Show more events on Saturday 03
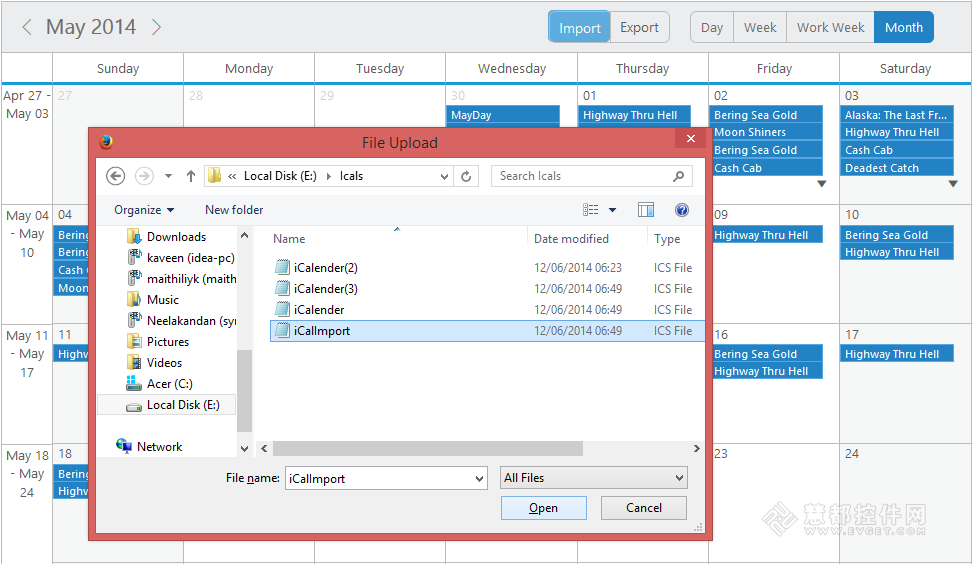Image resolution: width=973 pixels, height=564 pixels. (953, 184)
